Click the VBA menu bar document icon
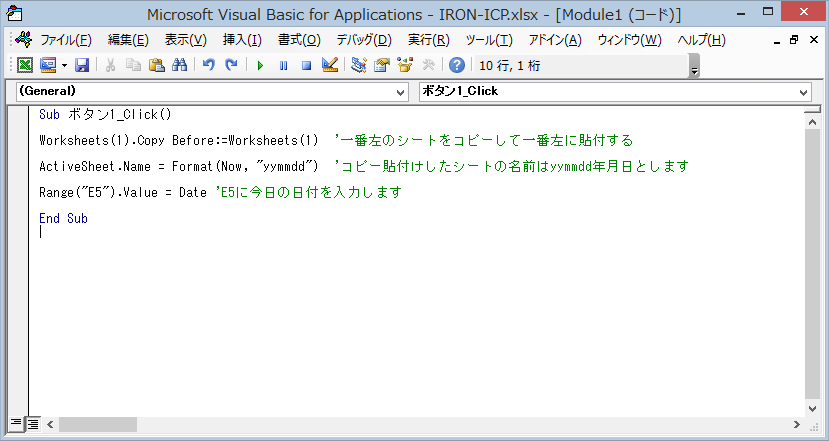This screenshot has width=829, height=441. click(23, 39)
